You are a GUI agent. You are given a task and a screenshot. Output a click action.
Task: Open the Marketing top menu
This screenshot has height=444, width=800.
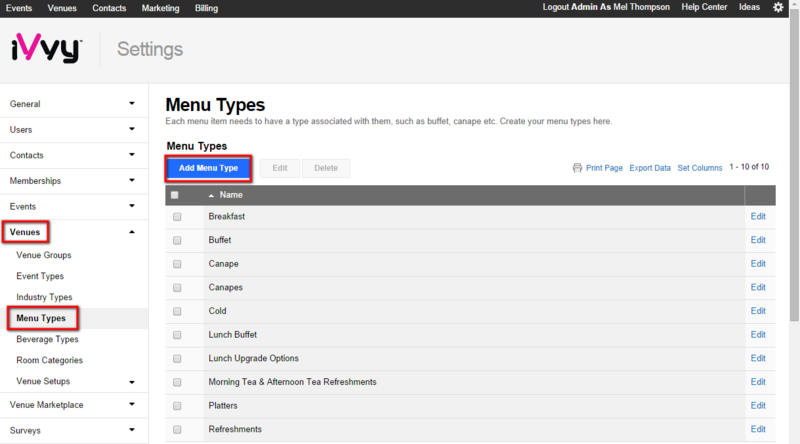[161, 8]
